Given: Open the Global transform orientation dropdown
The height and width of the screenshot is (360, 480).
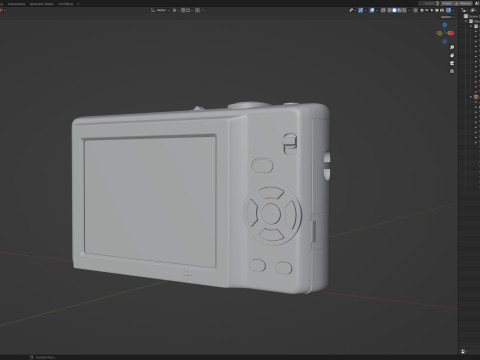Looking at the screenshot, I should coord(160,10).
